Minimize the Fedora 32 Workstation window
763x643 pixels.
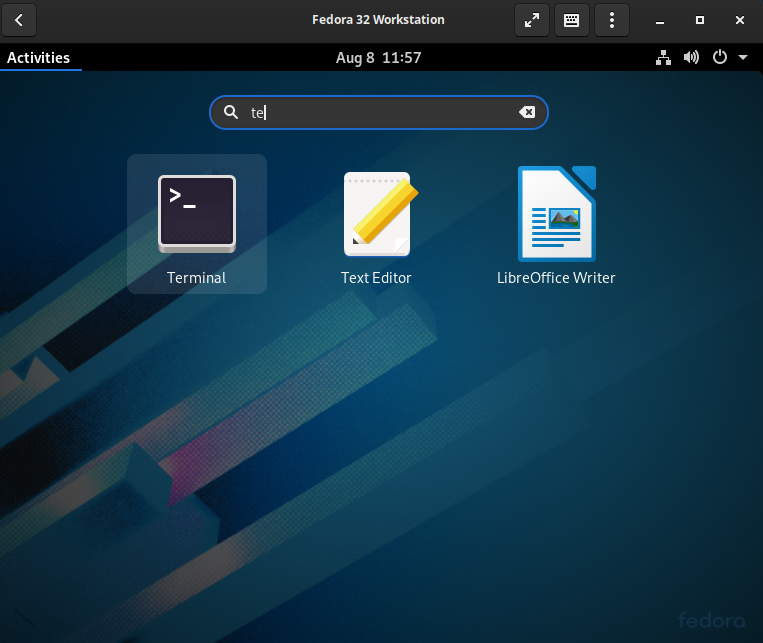(660, 20)
